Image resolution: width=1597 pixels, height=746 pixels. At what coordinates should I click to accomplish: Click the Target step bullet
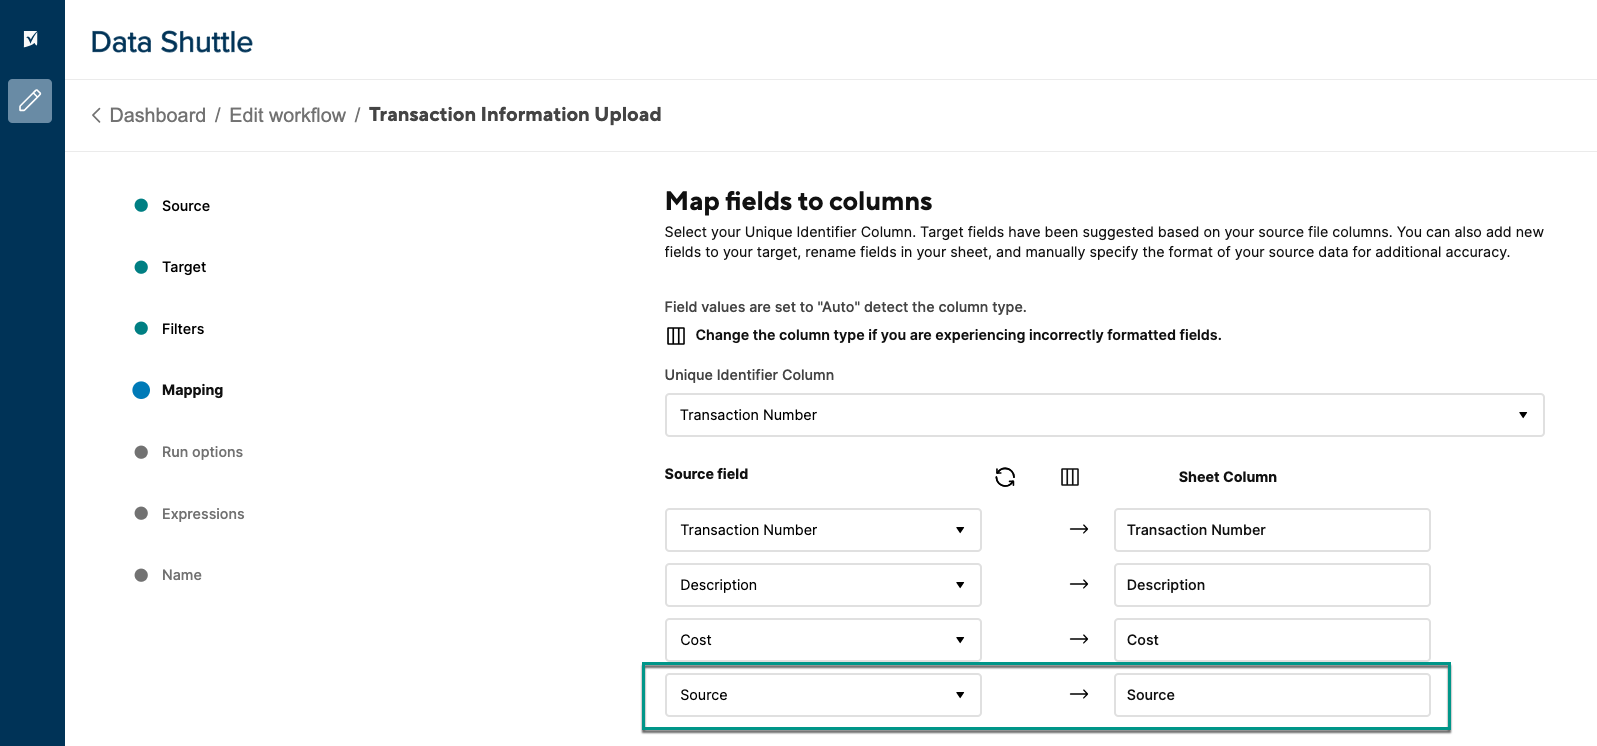(x=141, y=267)
